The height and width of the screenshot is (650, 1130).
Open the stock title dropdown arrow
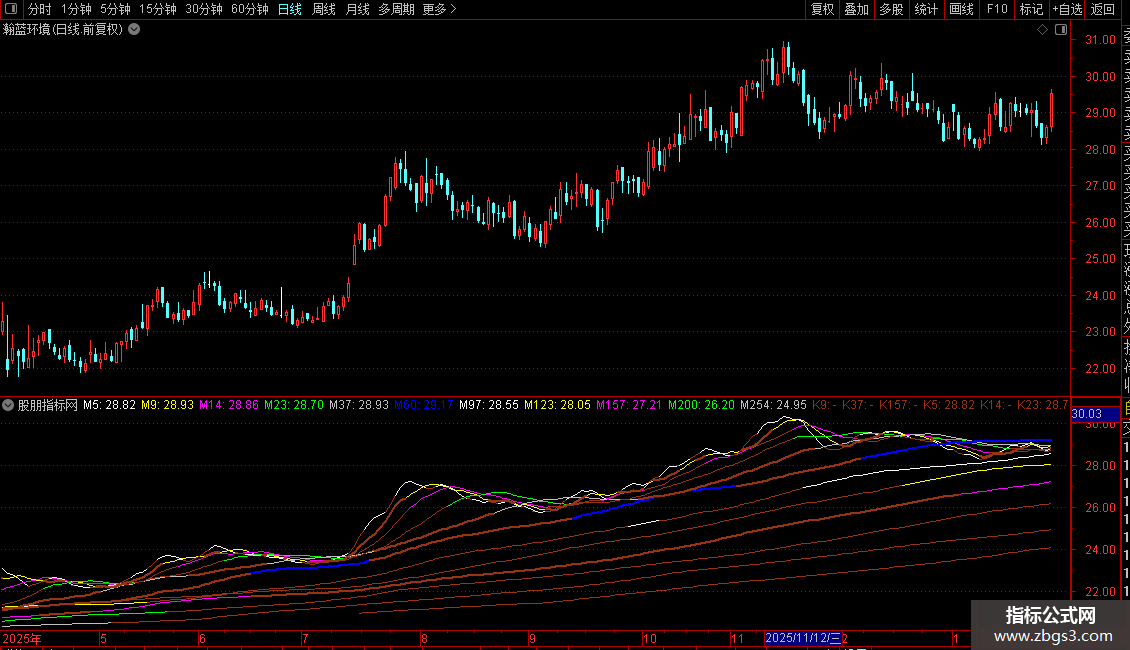point(134,30)
